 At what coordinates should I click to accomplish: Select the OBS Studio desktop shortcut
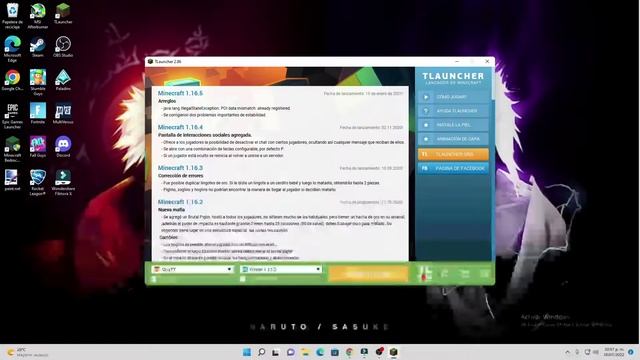click(63, 47)
